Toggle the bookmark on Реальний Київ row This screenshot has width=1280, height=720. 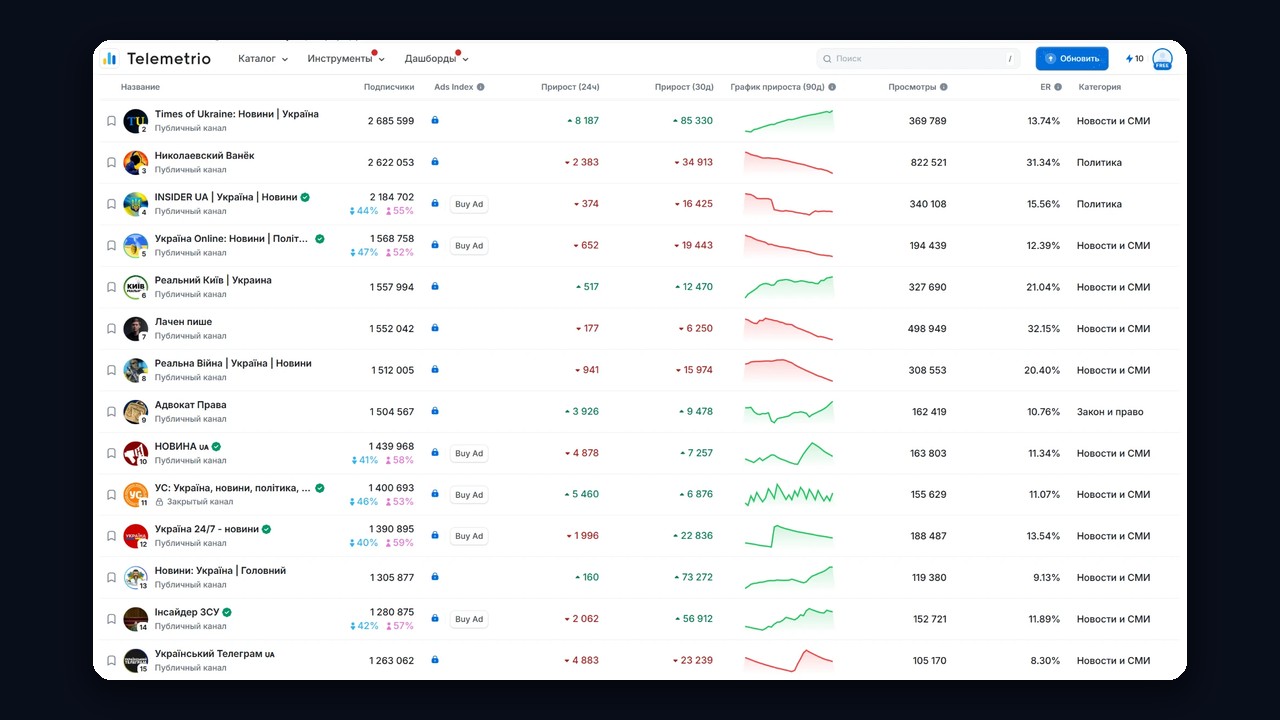tap(112, 287)
